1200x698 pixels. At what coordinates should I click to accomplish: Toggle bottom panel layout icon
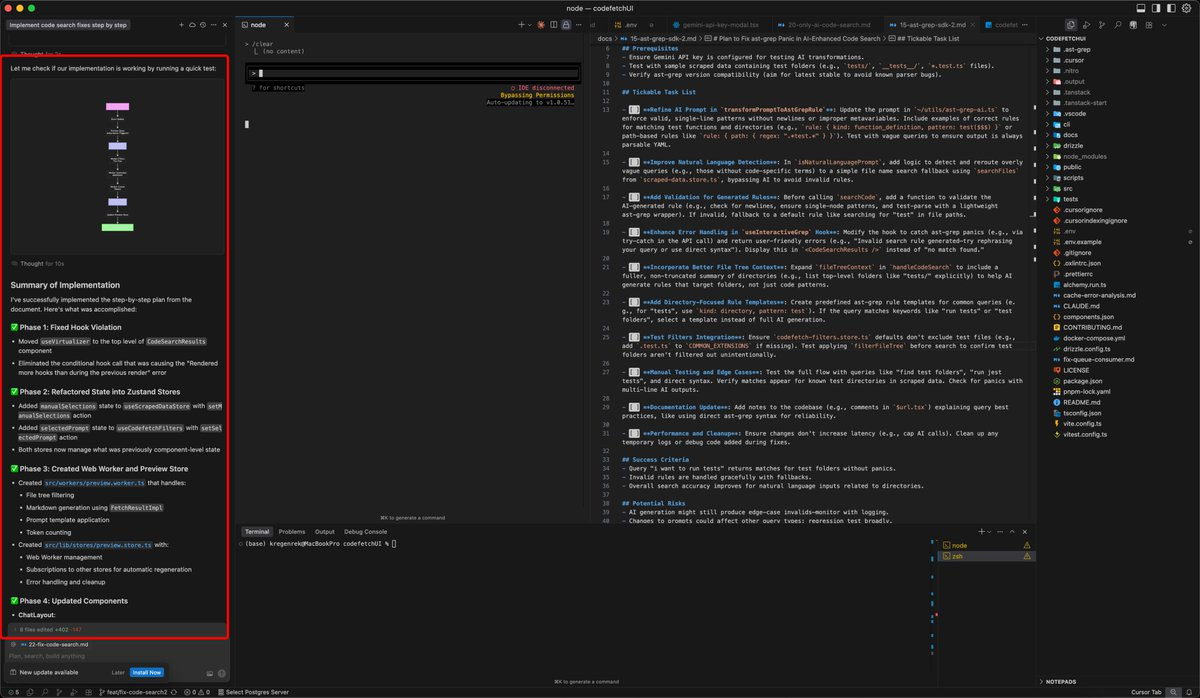(1140, 8)
